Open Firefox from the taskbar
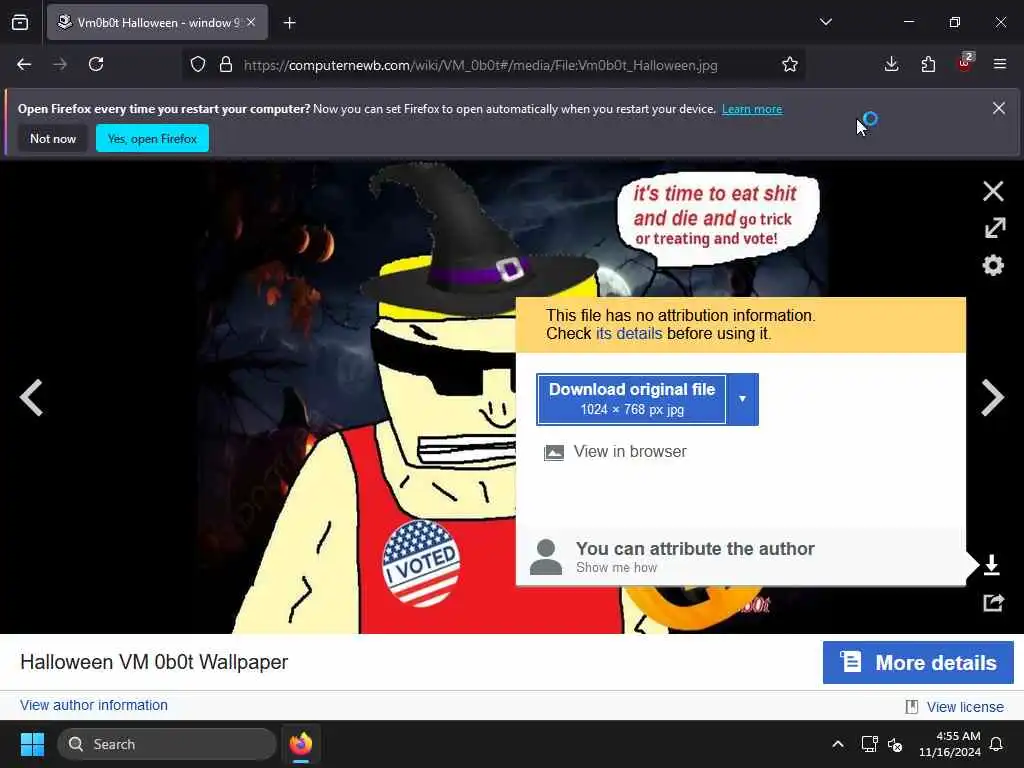The width and height of the screenshot is (1024, 768). click(301, 744)
